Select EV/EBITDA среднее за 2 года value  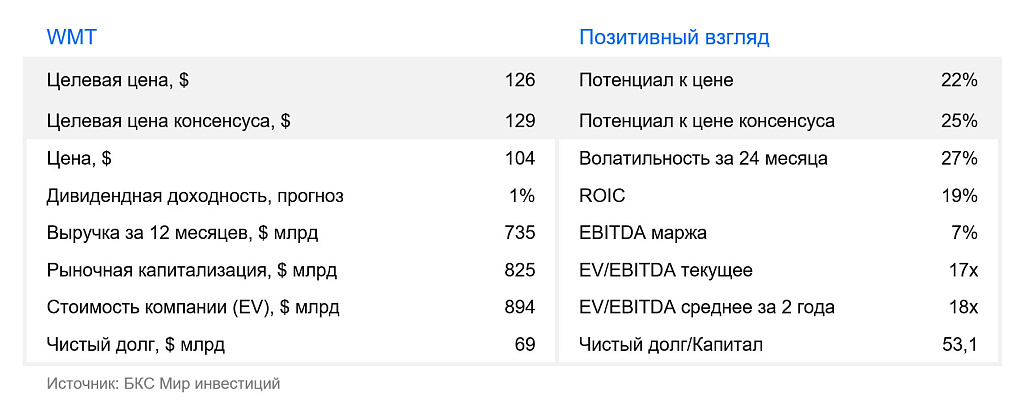pos(963,307)
